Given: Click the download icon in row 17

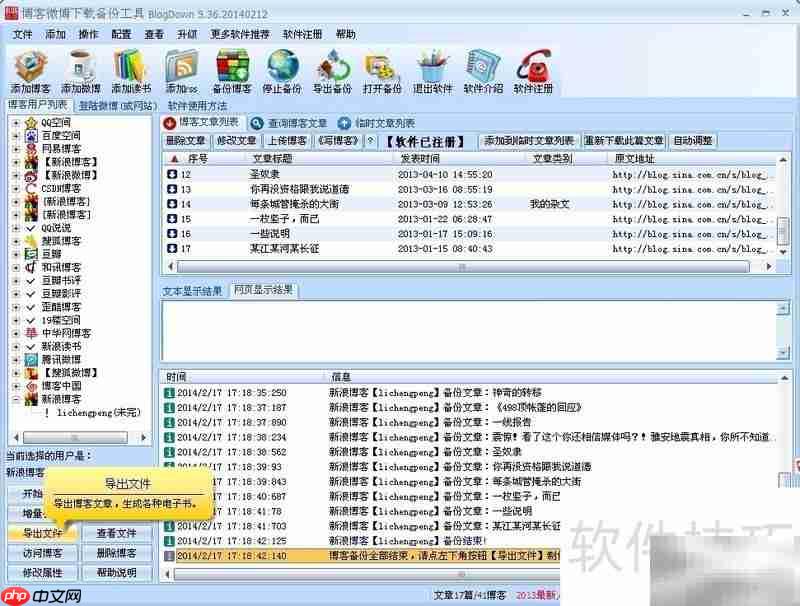Looking at the screenshot, I should [172, 249].
